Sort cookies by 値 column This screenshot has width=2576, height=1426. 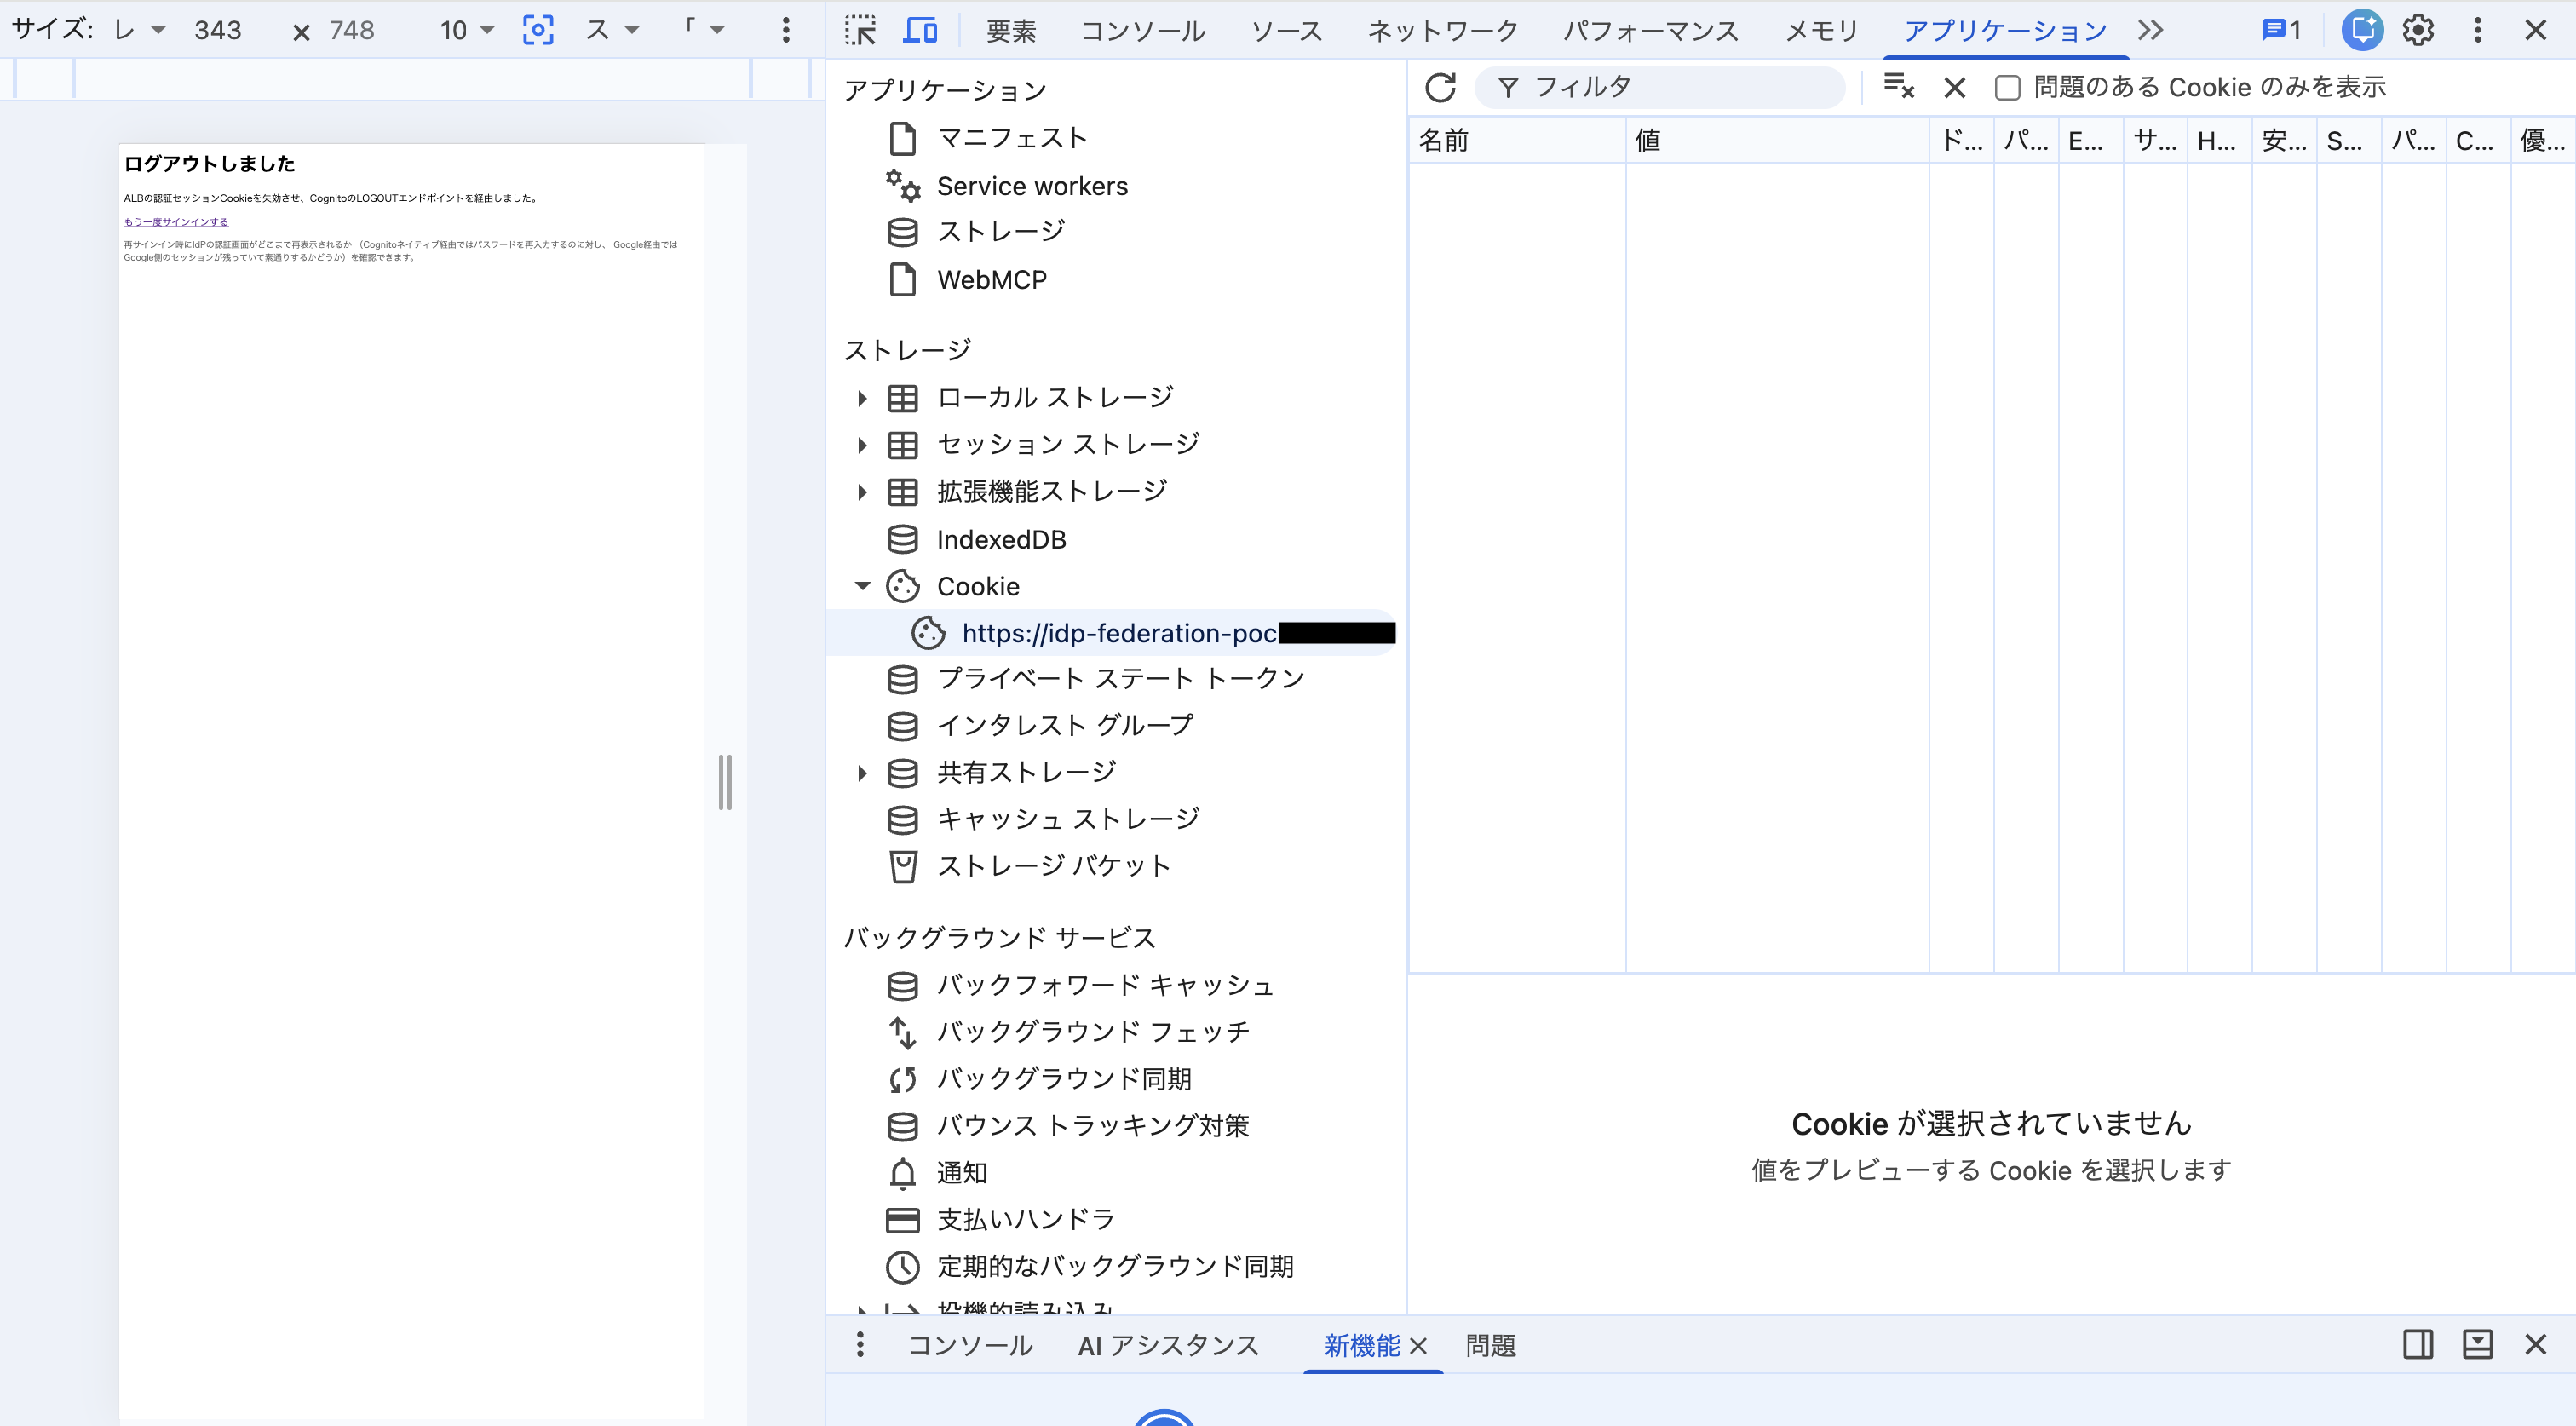point(1777,140)
